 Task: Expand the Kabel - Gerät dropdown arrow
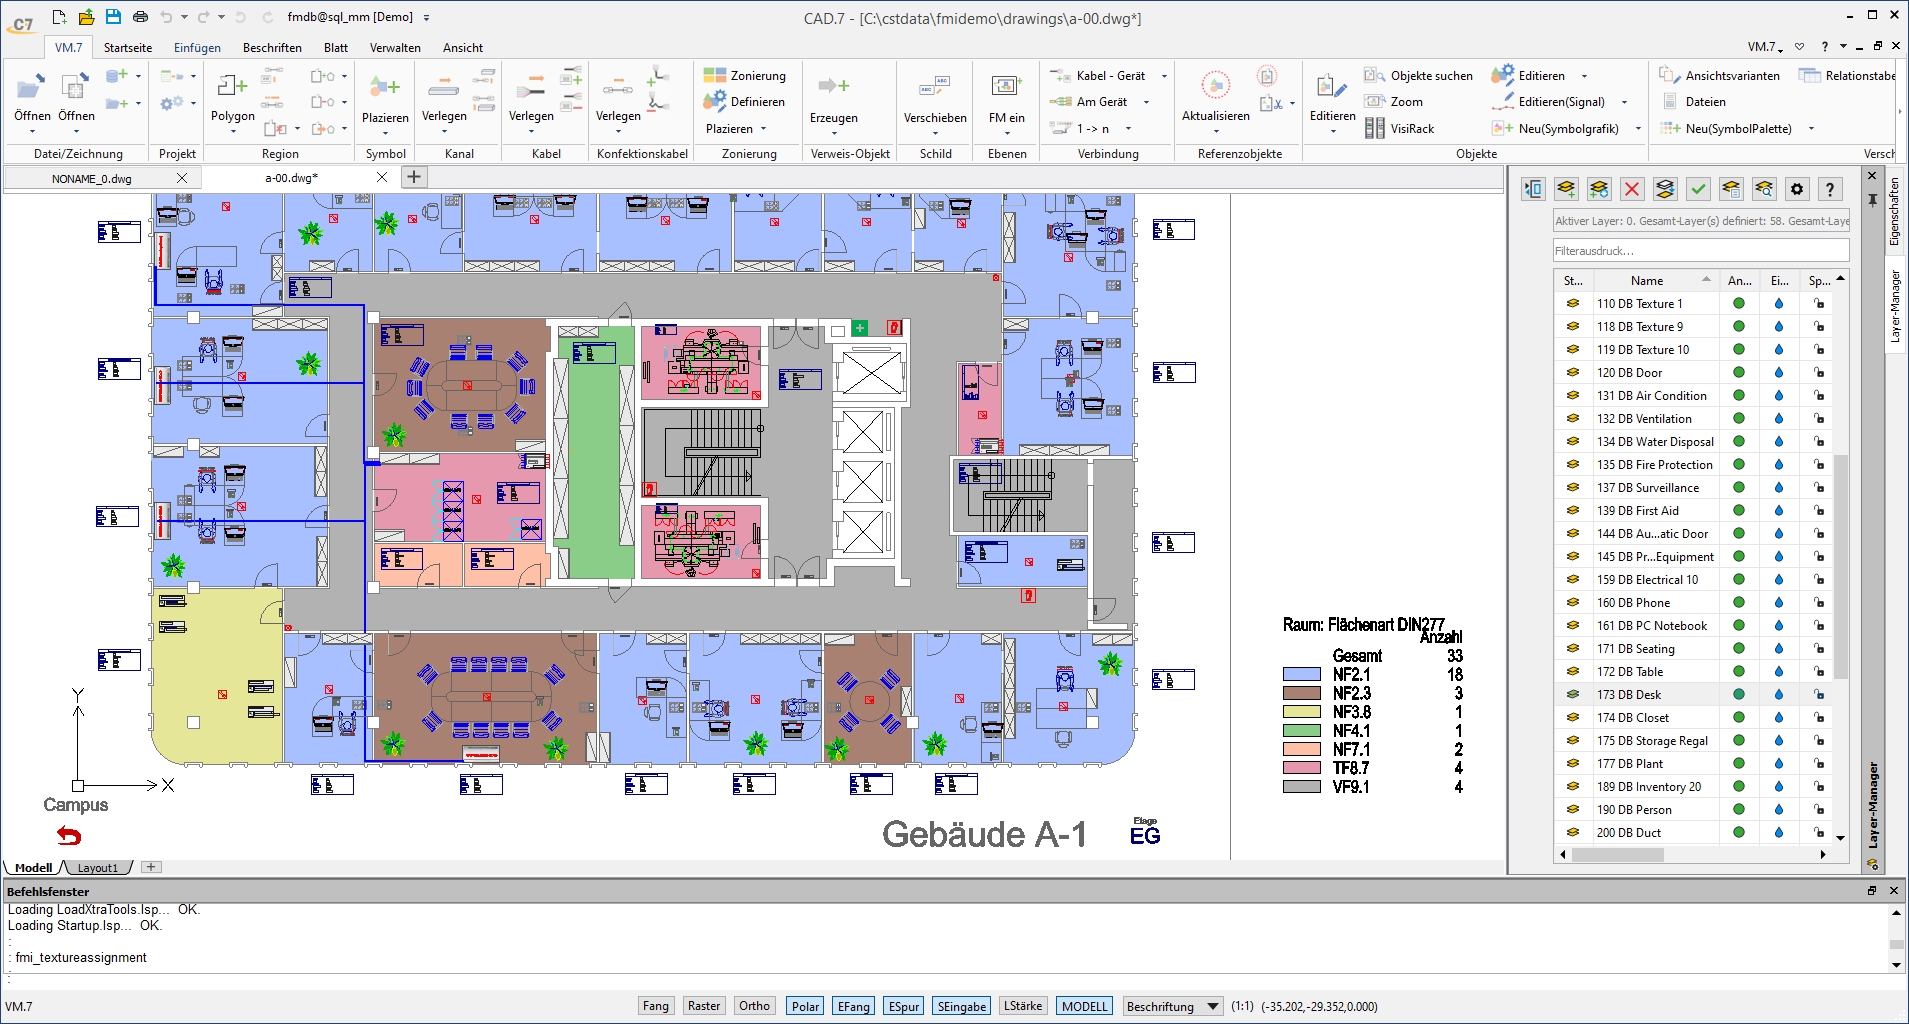tap(1164, 76)
